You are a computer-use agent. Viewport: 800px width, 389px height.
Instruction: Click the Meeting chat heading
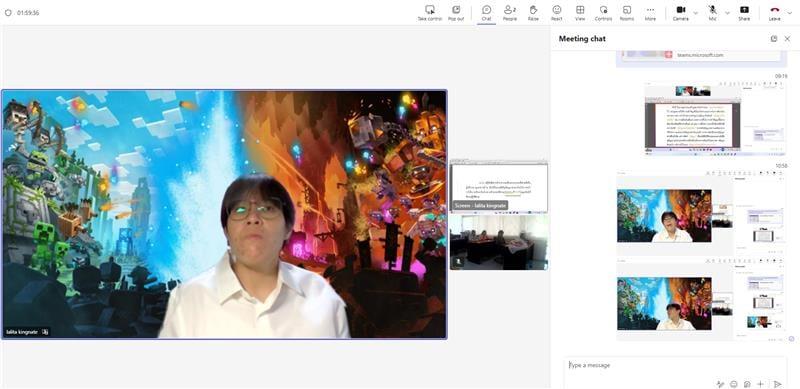click(x=582, y=39)
